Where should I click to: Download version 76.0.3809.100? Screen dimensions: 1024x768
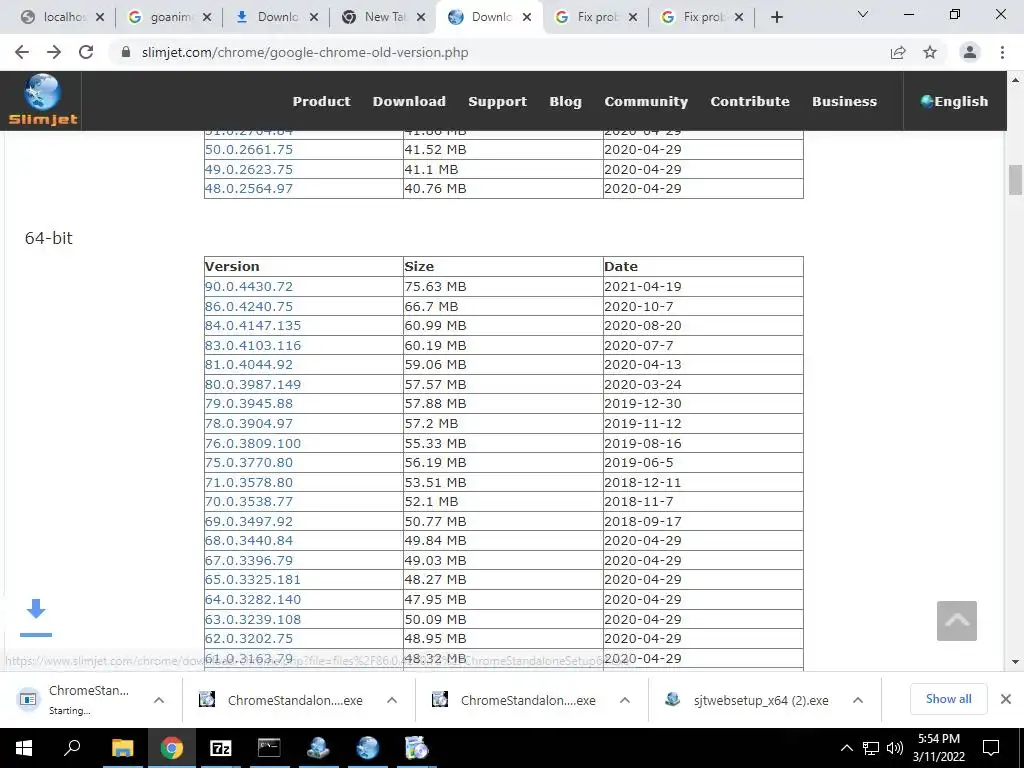tap(253, 443)
